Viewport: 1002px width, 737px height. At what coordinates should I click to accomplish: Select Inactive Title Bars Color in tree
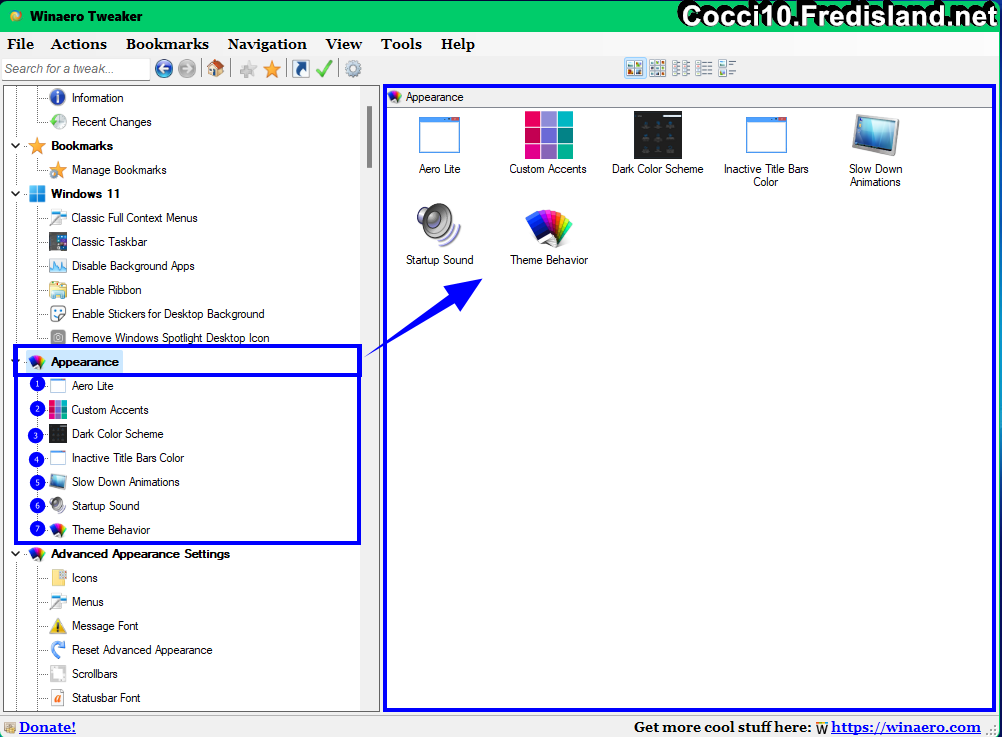click(x=128, y=458)
